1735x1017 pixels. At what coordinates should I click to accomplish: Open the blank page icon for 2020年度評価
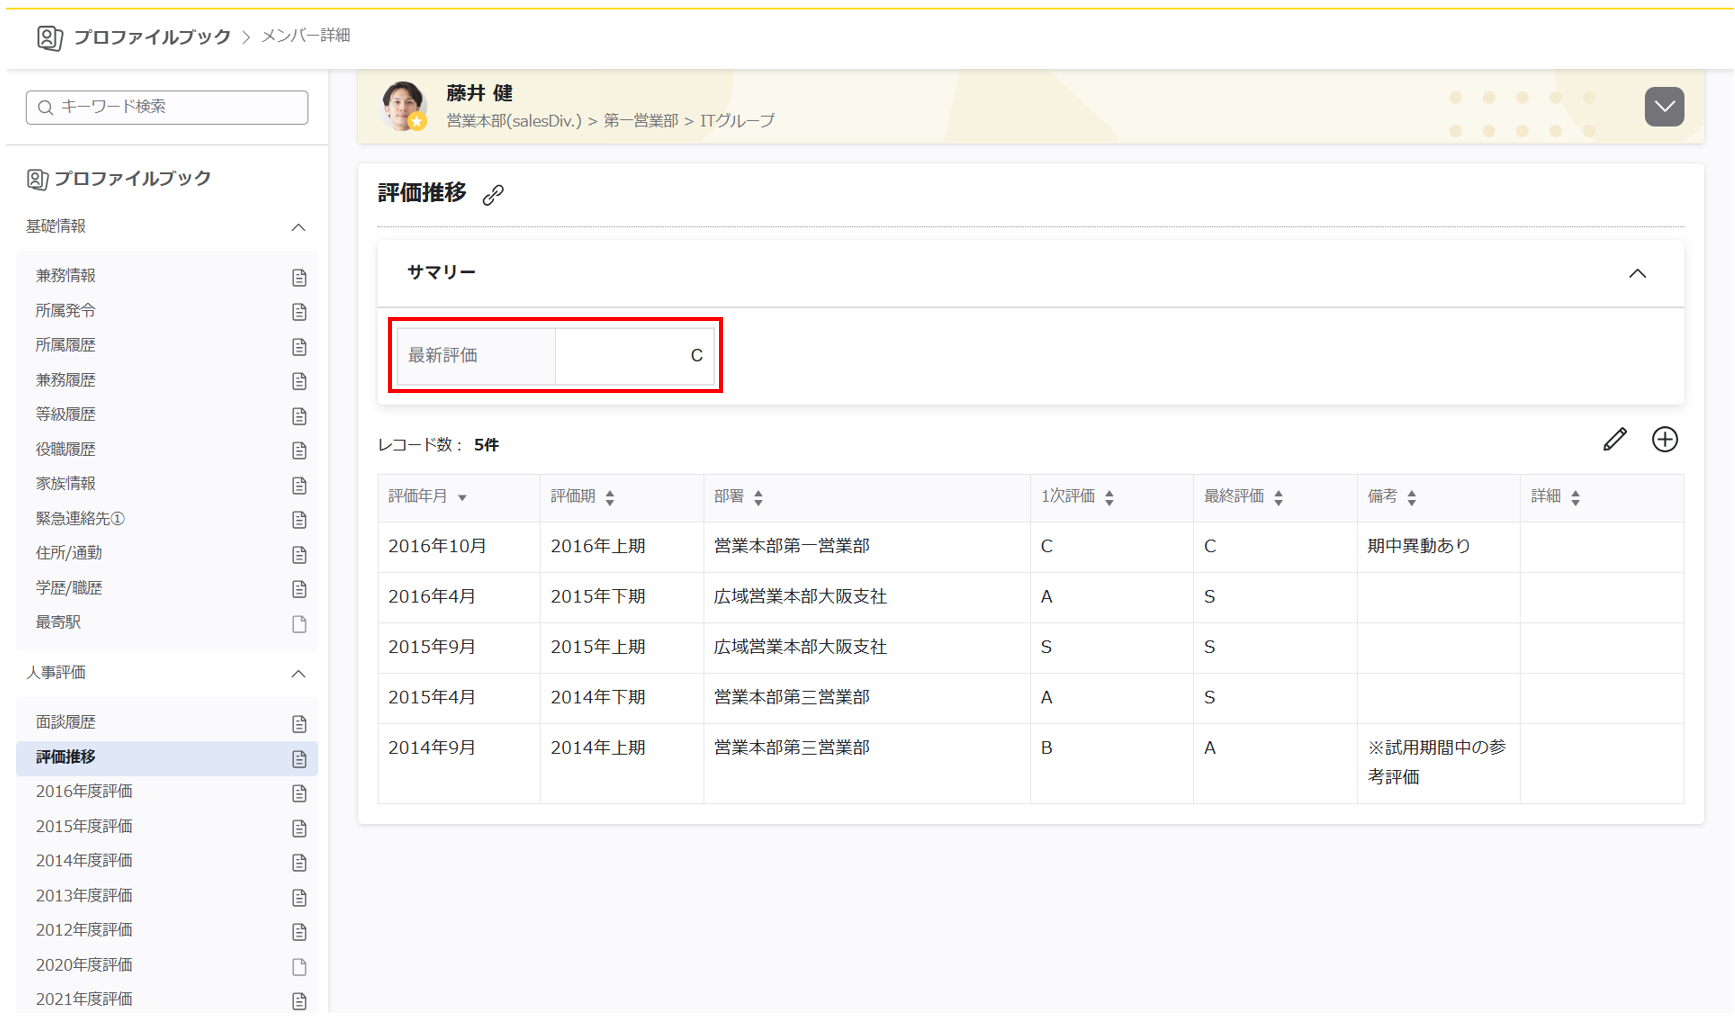coord(299,967)
